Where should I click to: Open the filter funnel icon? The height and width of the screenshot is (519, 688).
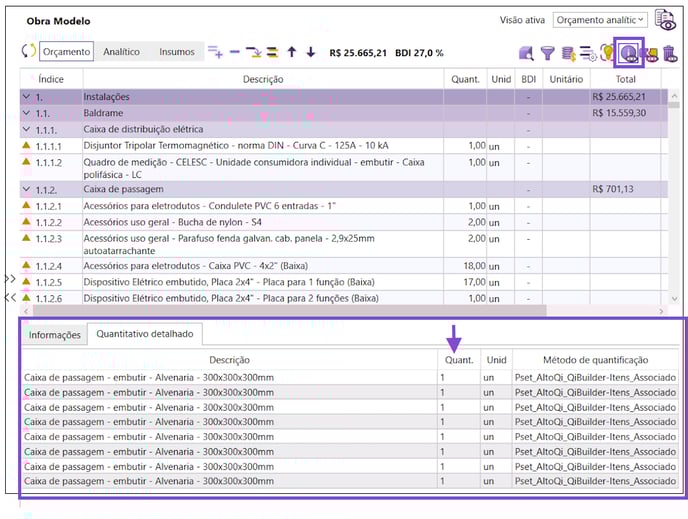(x=548, y=54)
